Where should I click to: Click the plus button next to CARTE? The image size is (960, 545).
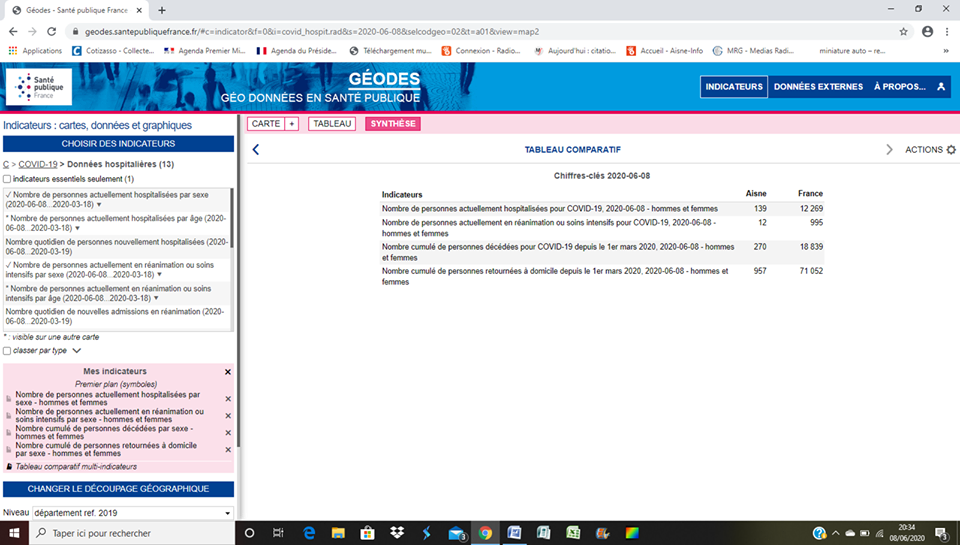click(292, 124)
